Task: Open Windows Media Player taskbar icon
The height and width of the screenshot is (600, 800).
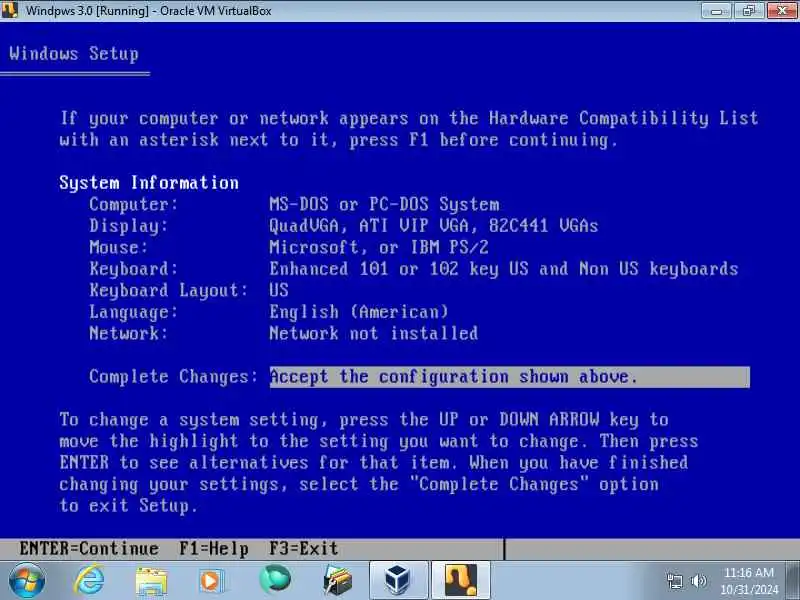Action: point(211,581)
